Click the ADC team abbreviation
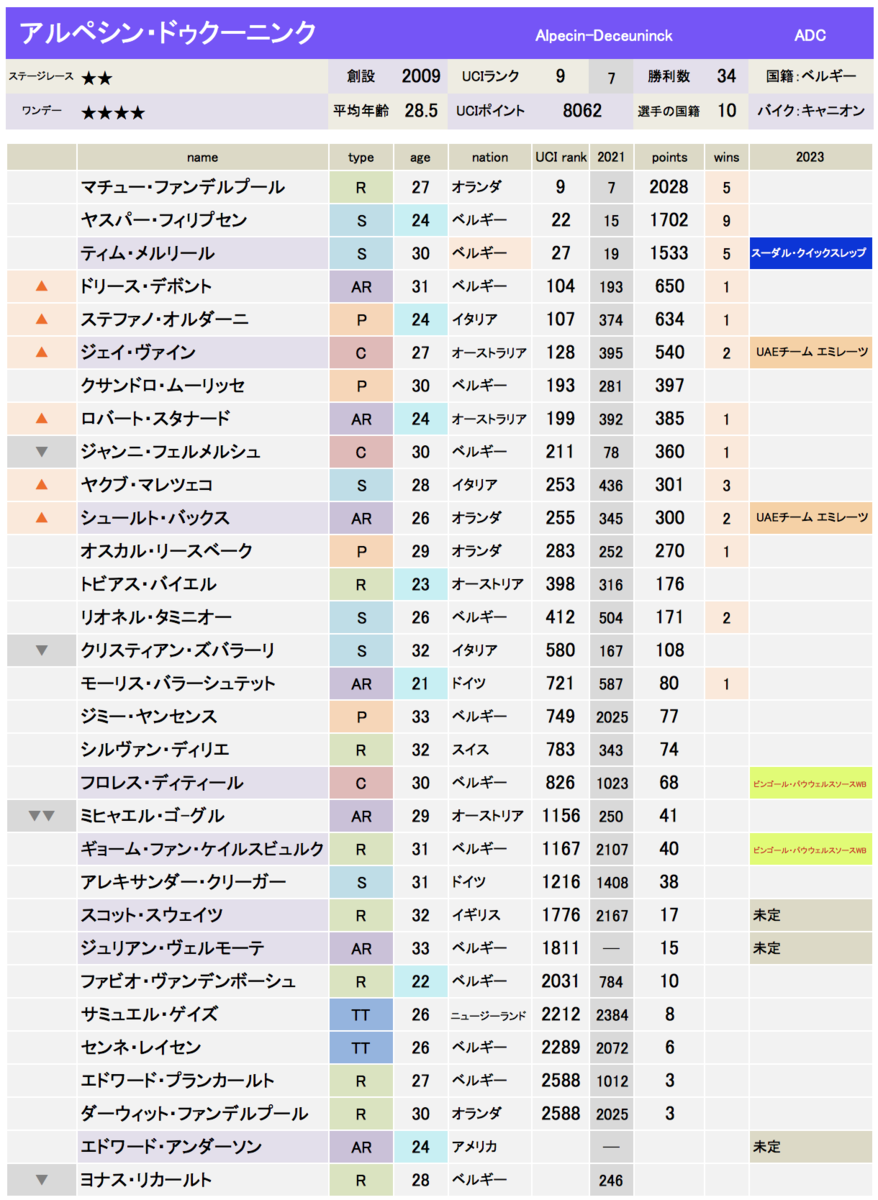Screen dimensions: 878x1200 point(810,36)
